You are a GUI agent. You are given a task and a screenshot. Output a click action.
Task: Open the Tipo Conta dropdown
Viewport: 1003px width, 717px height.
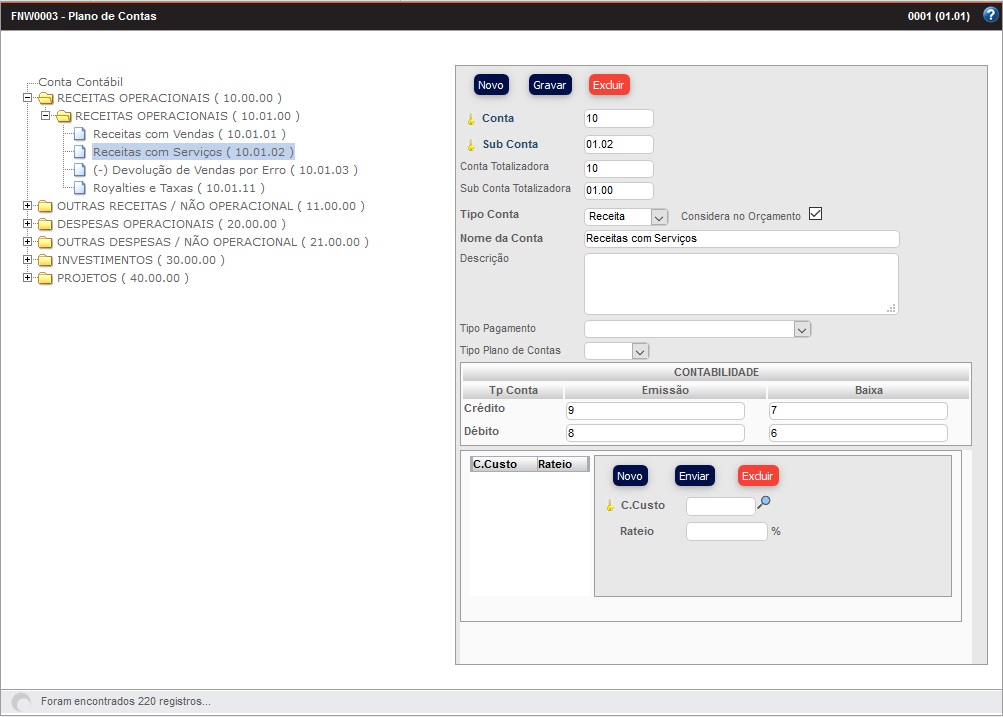pos(661,216)
